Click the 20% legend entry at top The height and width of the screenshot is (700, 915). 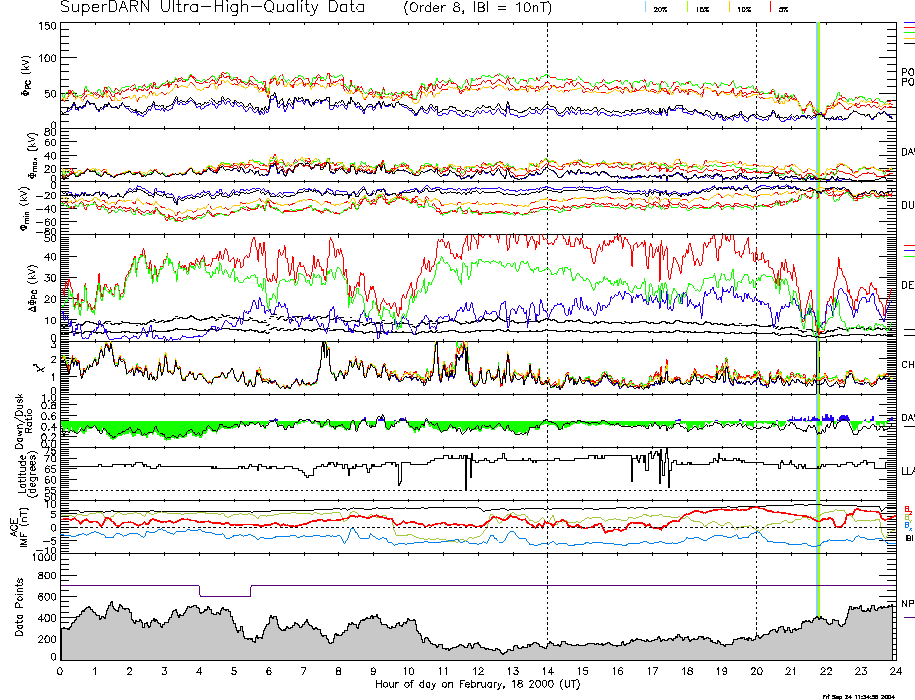tap(660, 8)
